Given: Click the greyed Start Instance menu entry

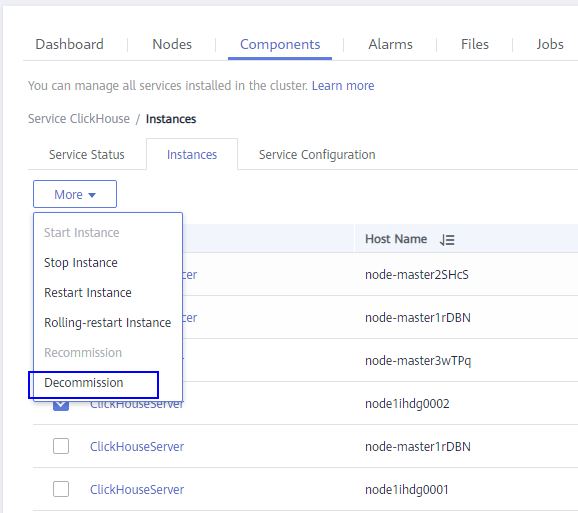Looking at the screenshot, I should 81,233.
